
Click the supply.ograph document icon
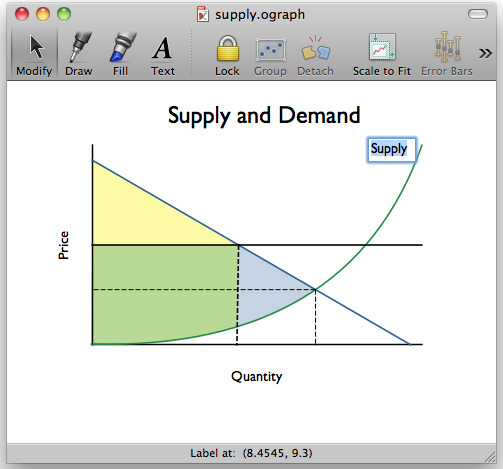[x=203, y=14]
